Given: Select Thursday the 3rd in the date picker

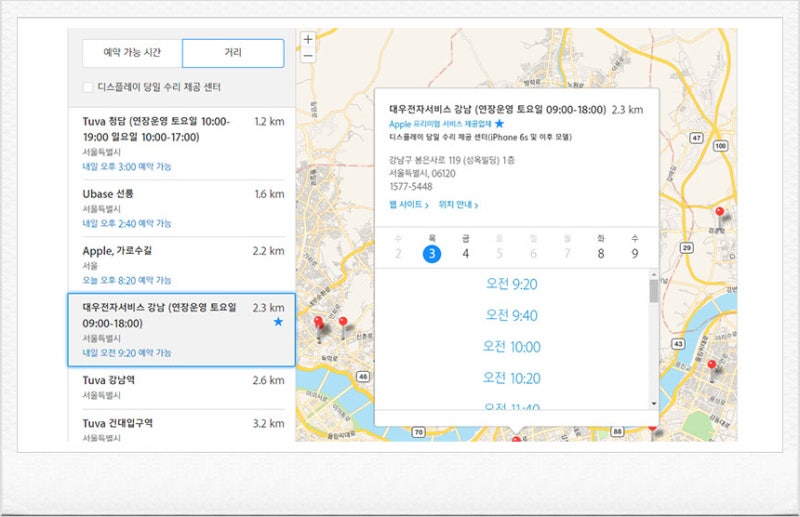Looking at the screenshot, I should [x=432, y=253].
